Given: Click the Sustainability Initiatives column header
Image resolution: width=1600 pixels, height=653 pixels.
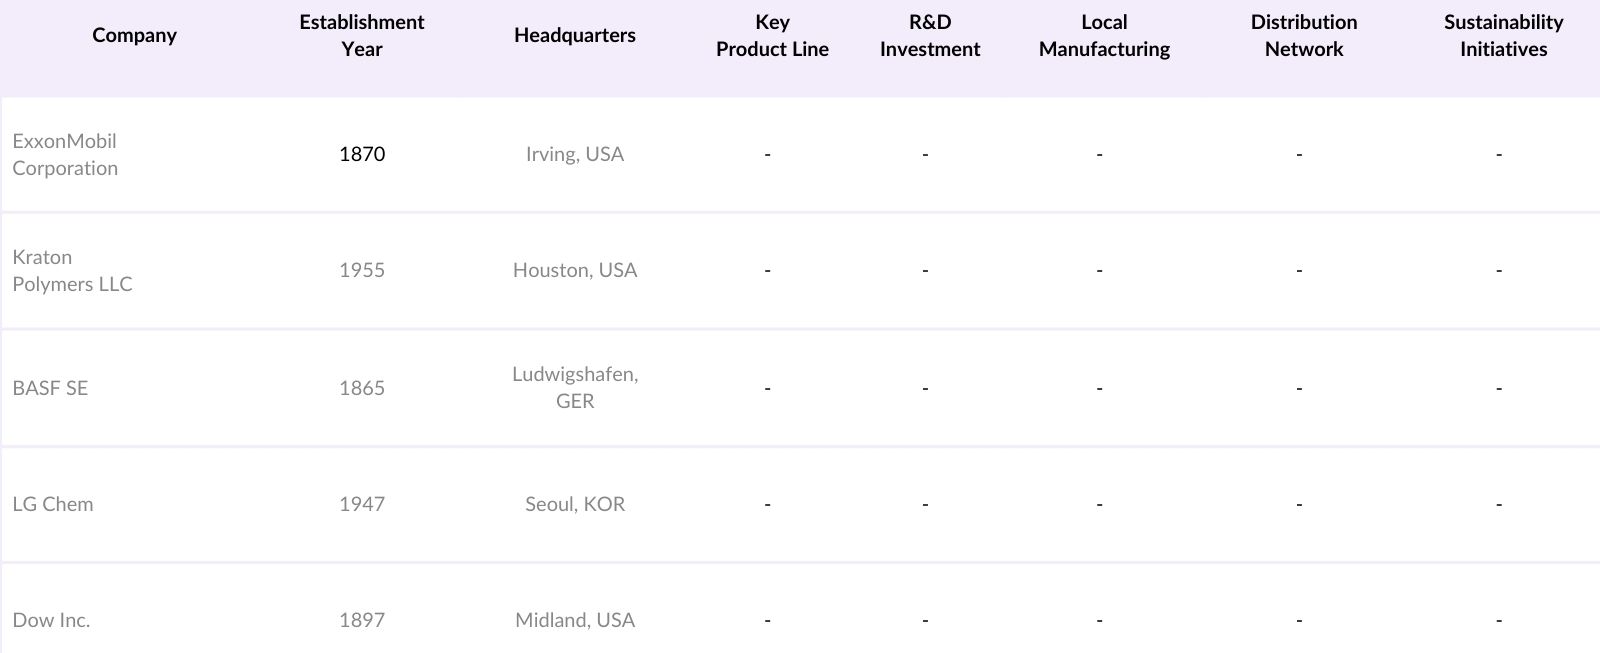Looking at the screenshot, I should tap(1502, 35).
